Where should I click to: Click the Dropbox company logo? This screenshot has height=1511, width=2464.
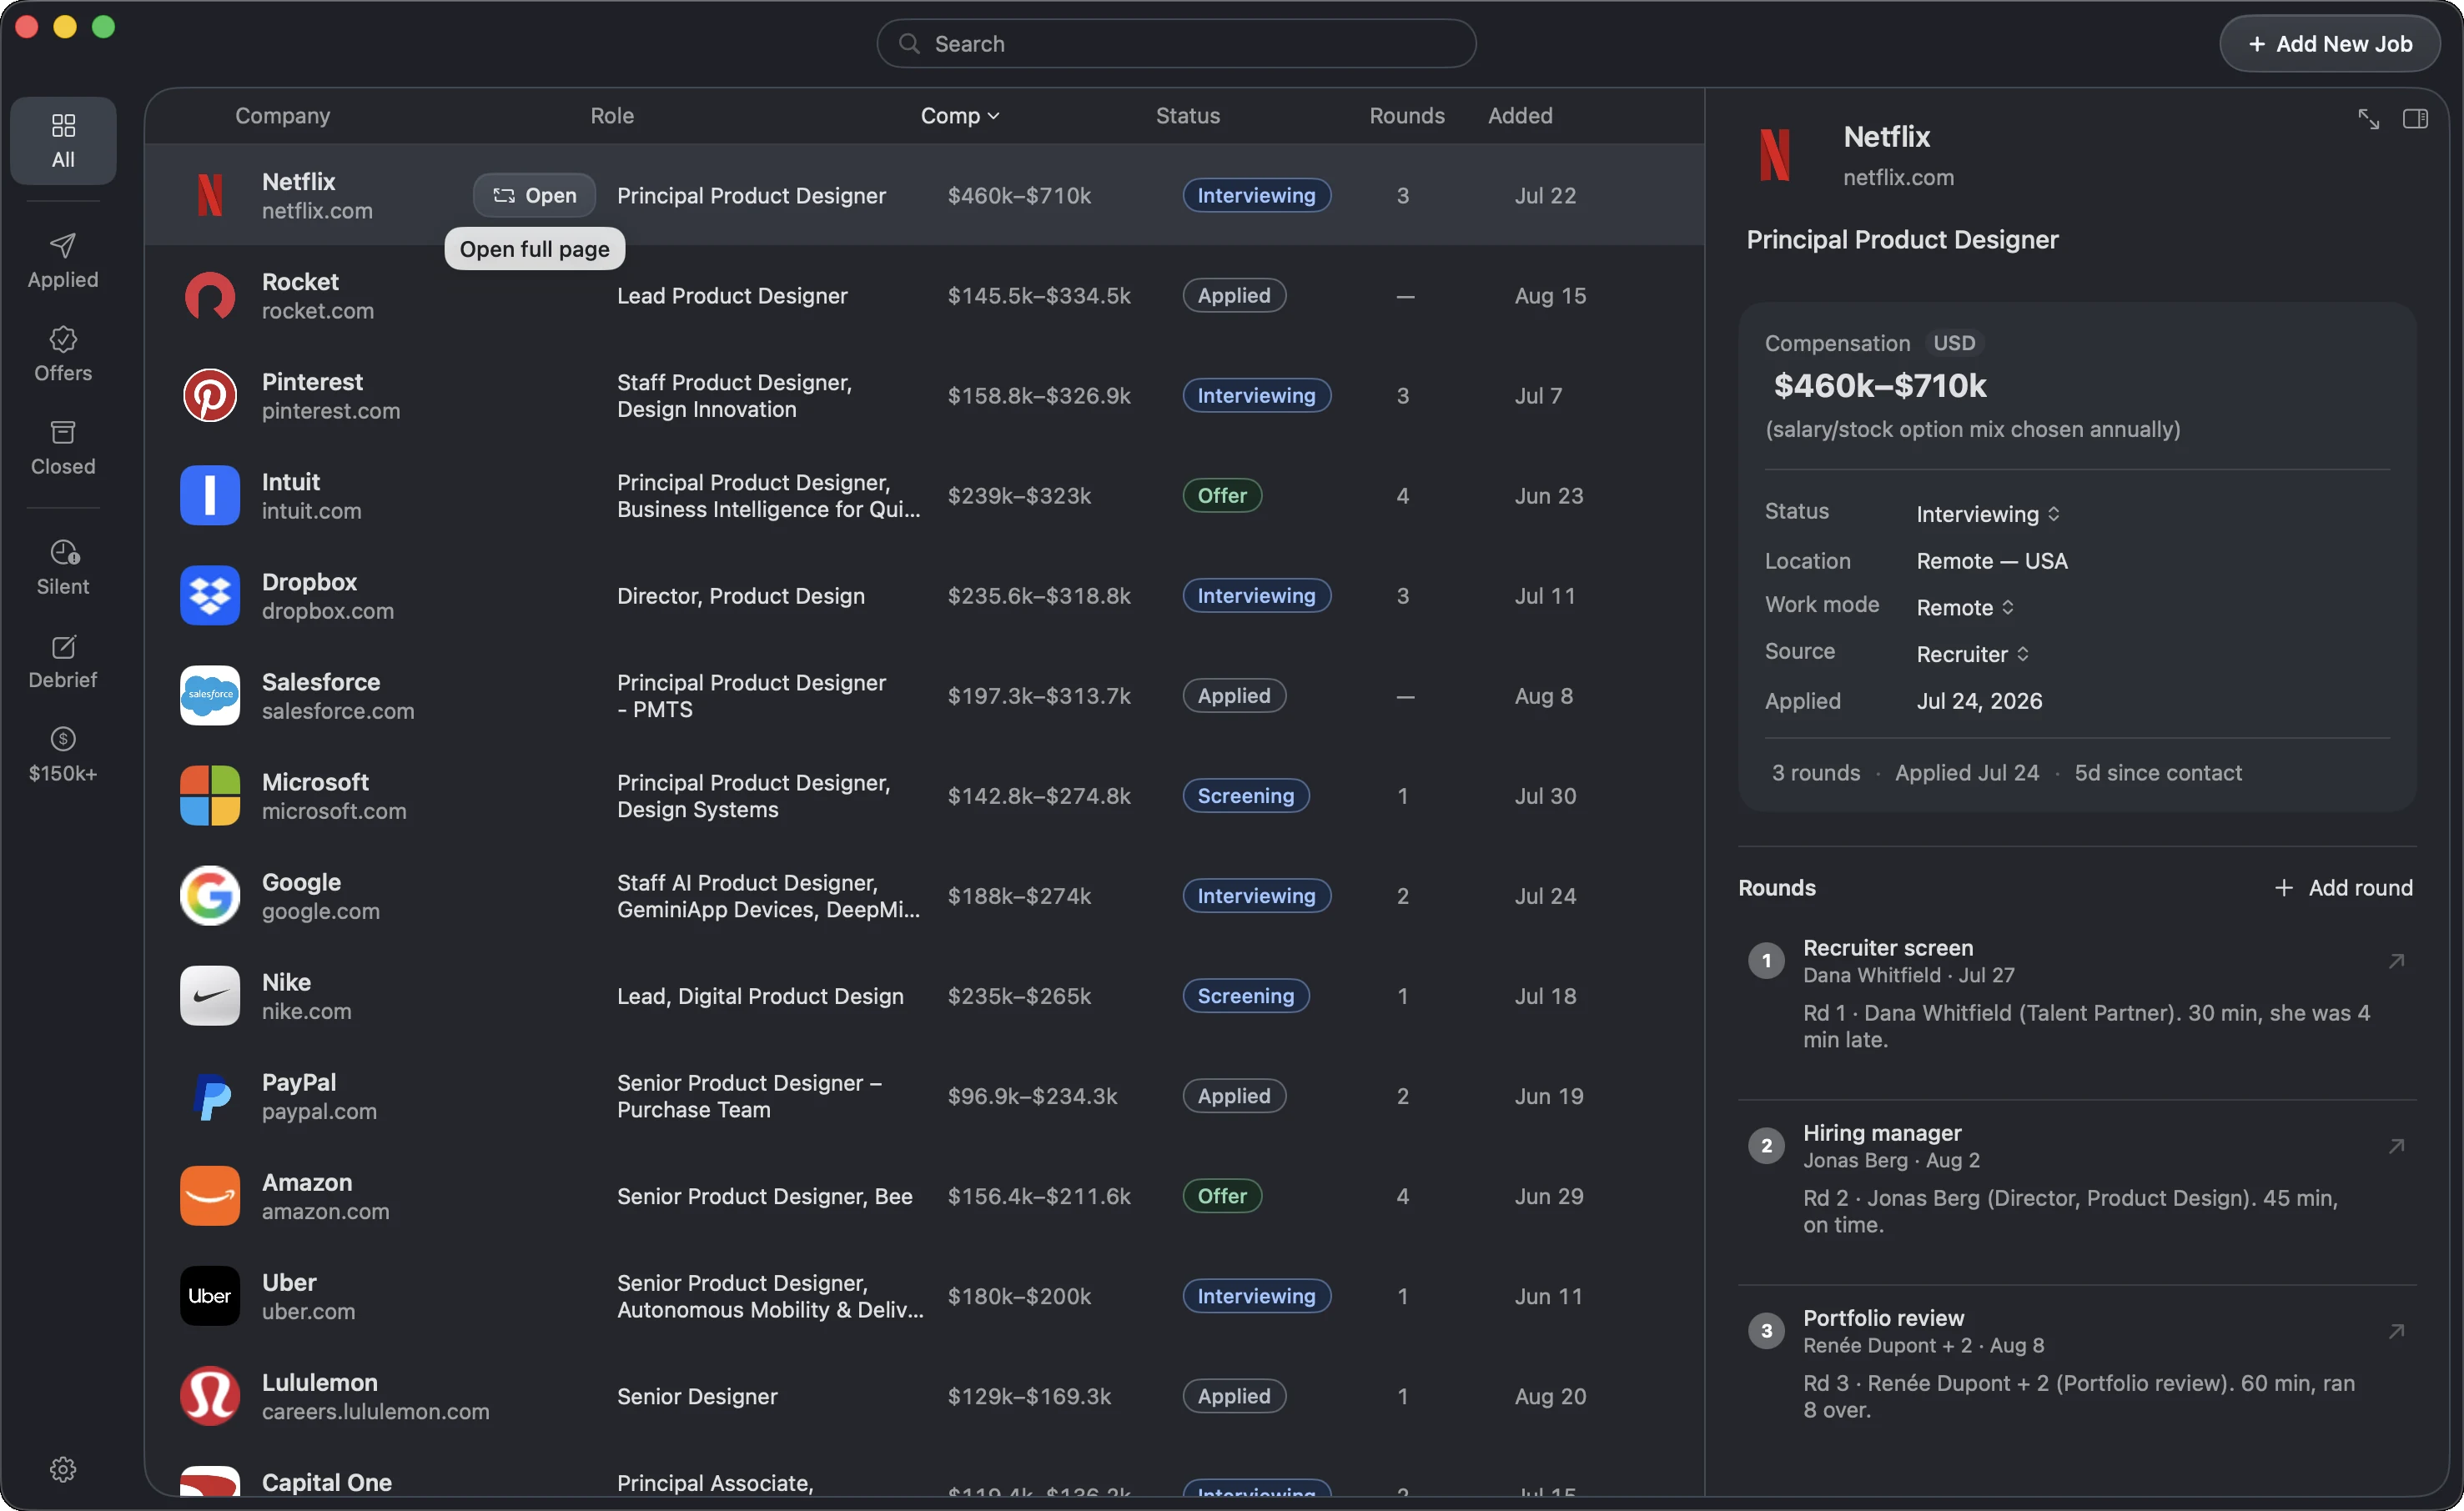(210, 596)
